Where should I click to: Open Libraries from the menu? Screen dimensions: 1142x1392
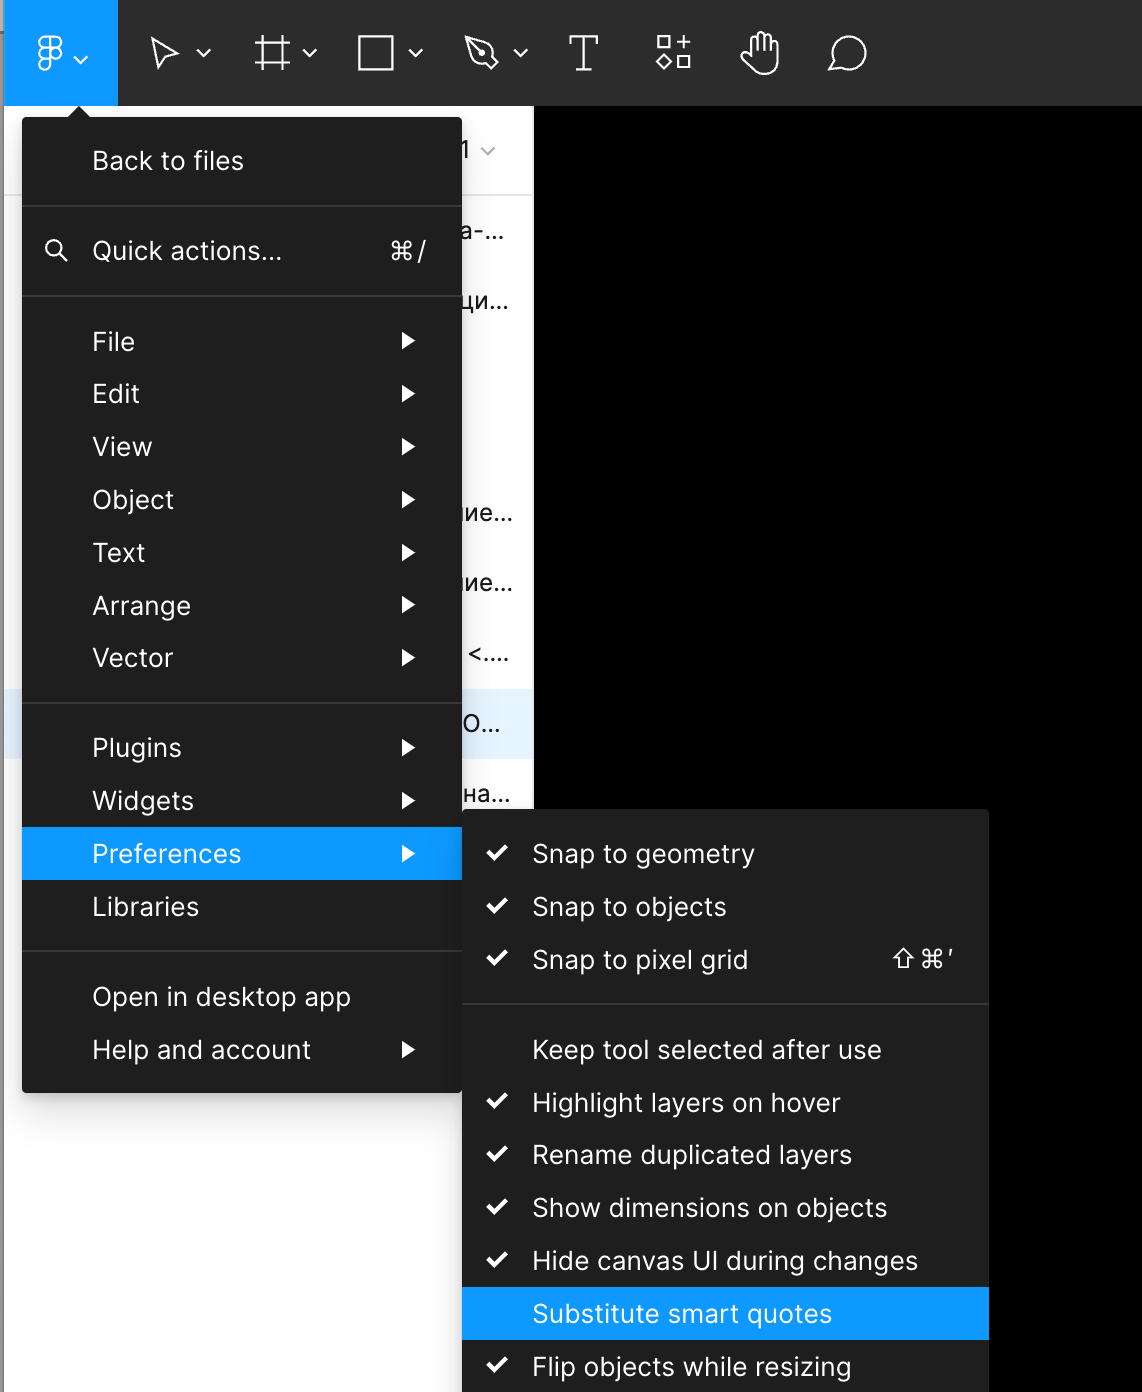pyautogui.click(x=146, y=907)
